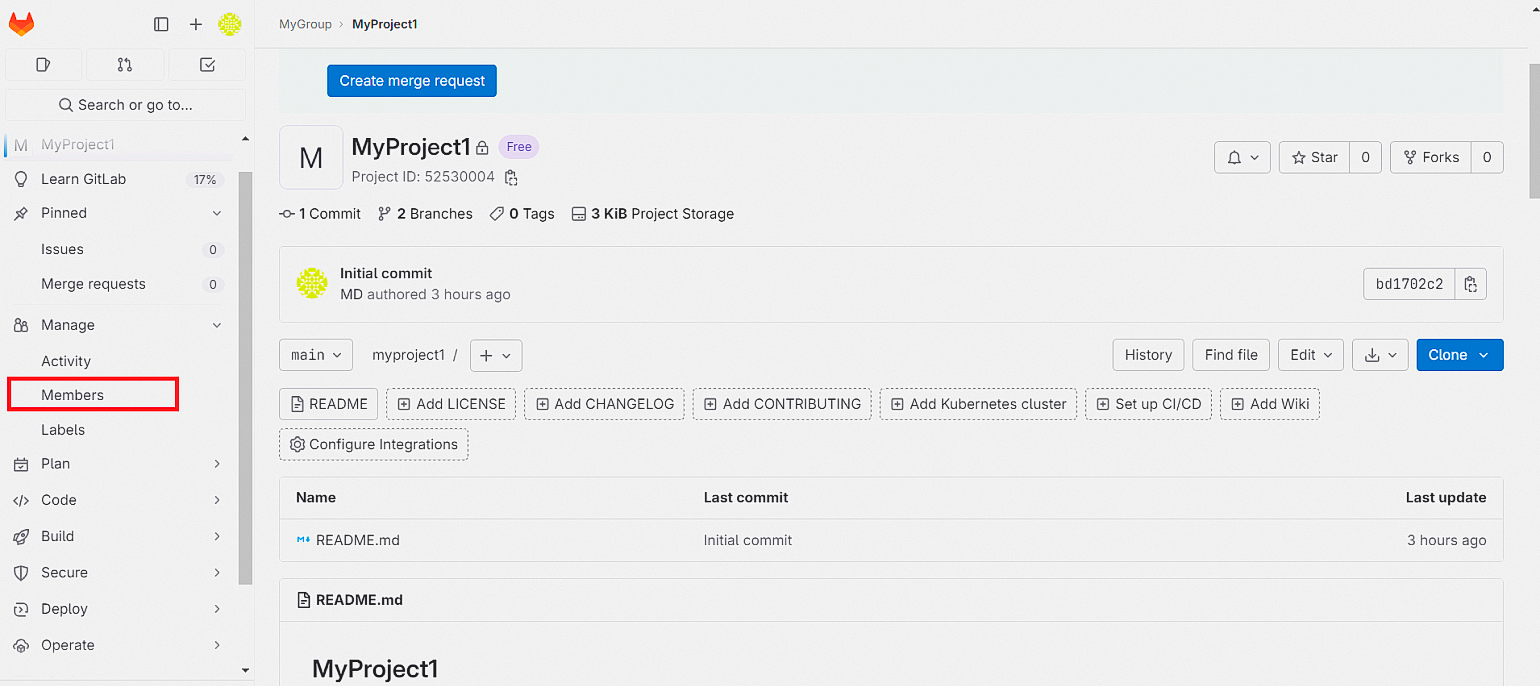The width and height of the screenshot is (1540, 686).
Task: Click the plus create-new icon
Action: pyautogui.click(x=196, y=24)
